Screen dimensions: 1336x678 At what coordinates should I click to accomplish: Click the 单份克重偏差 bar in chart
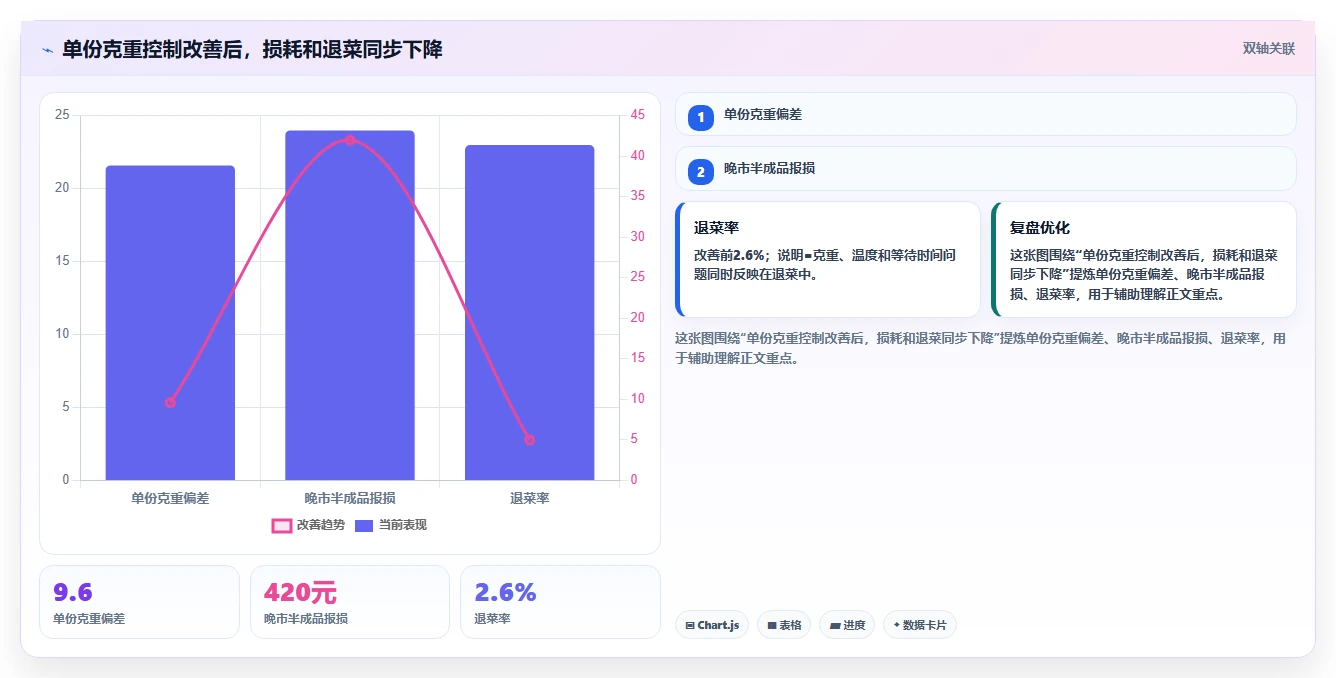click(170, 323)
